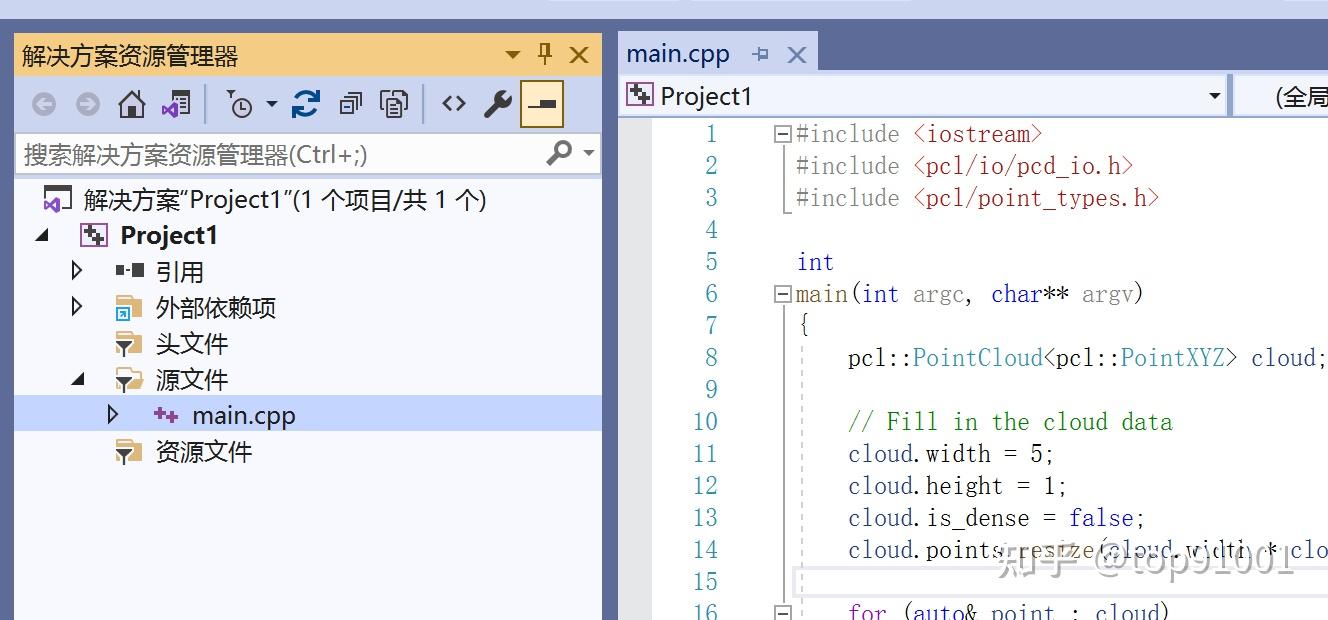This screenshot has width=1328, height=620.
Task: Open code view via the View Code icon
Action: tap(453, 102)
